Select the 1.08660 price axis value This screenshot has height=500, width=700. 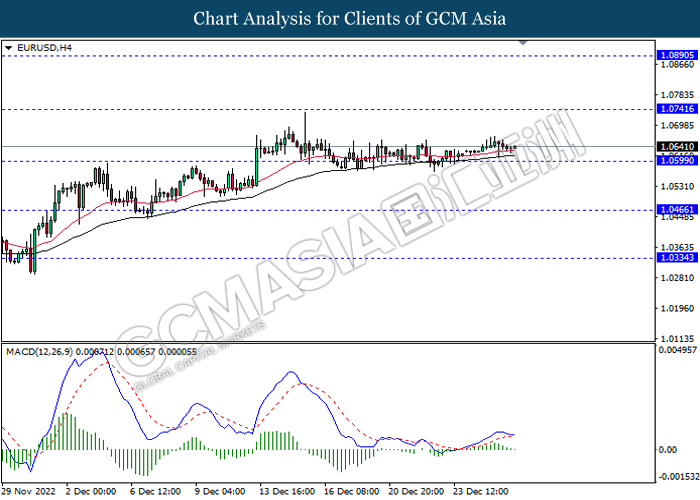pyautogui.click(x=677, y=65)
